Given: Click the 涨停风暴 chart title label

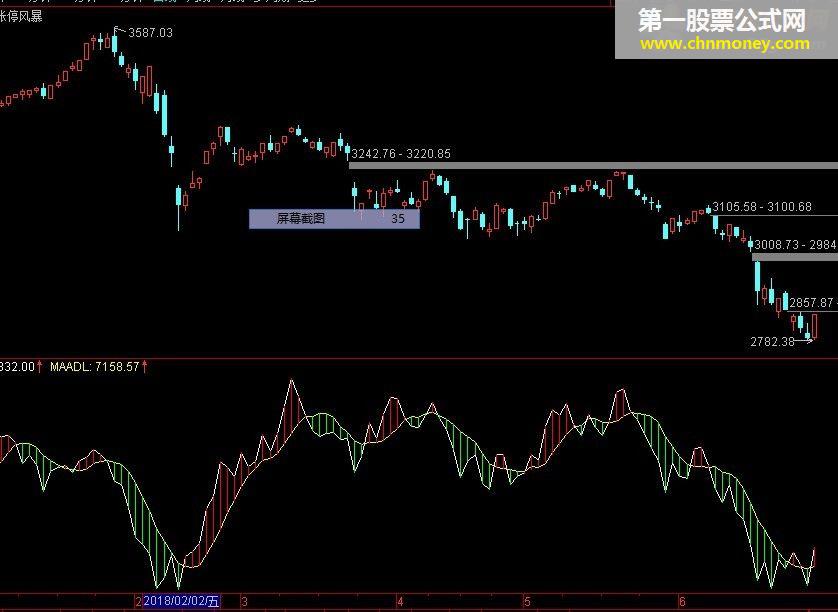Looking at the screenshot, I should point(21,17).
